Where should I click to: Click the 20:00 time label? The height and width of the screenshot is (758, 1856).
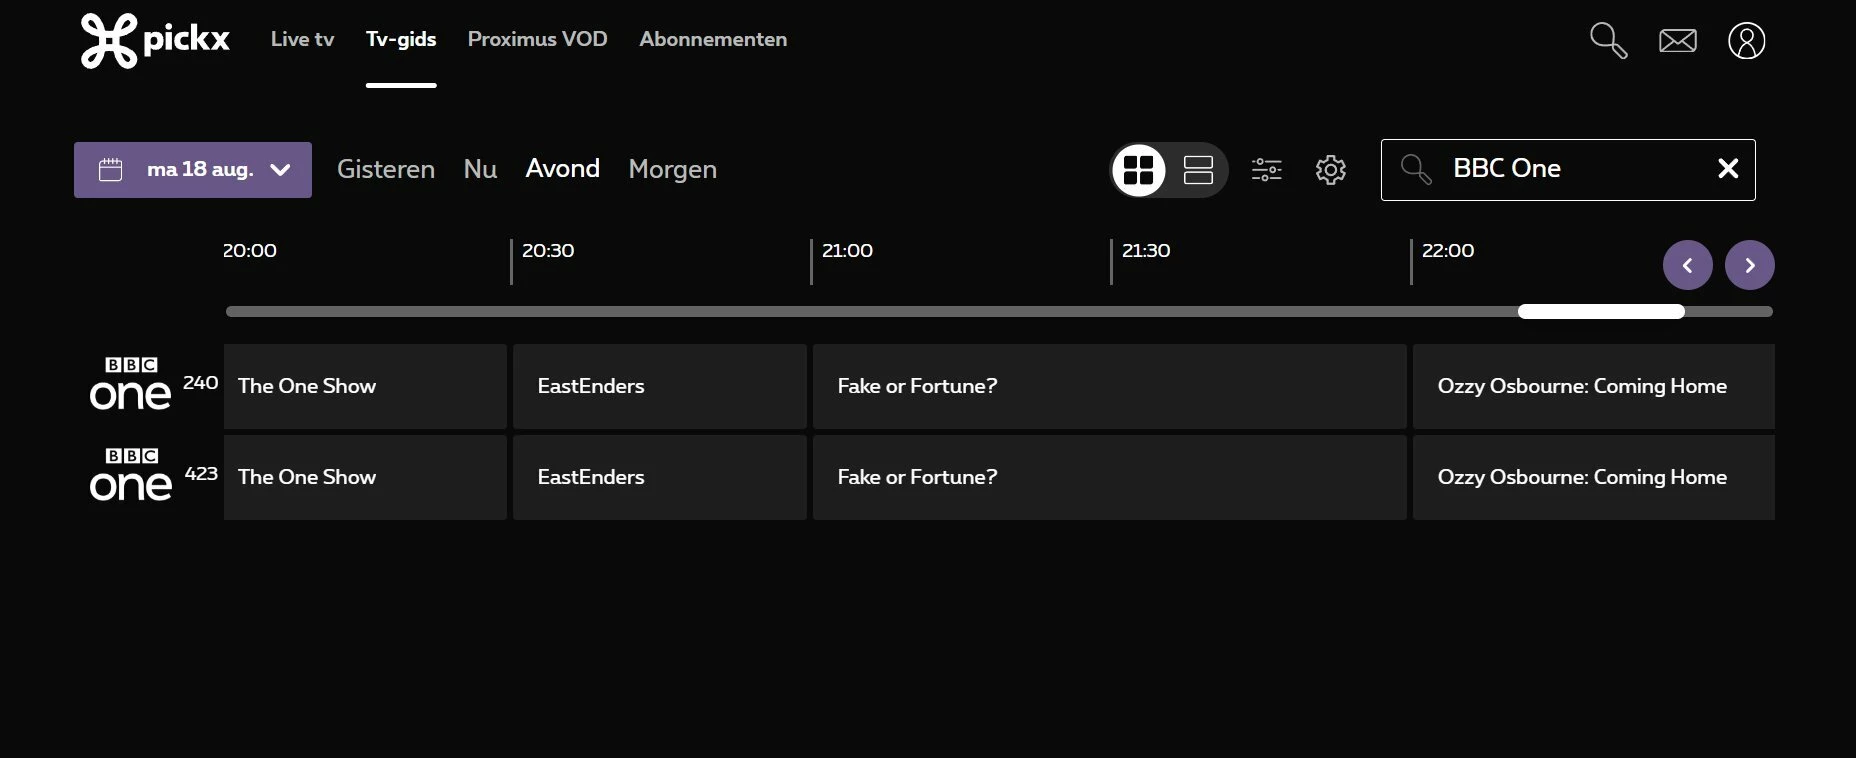coord(250,251)
